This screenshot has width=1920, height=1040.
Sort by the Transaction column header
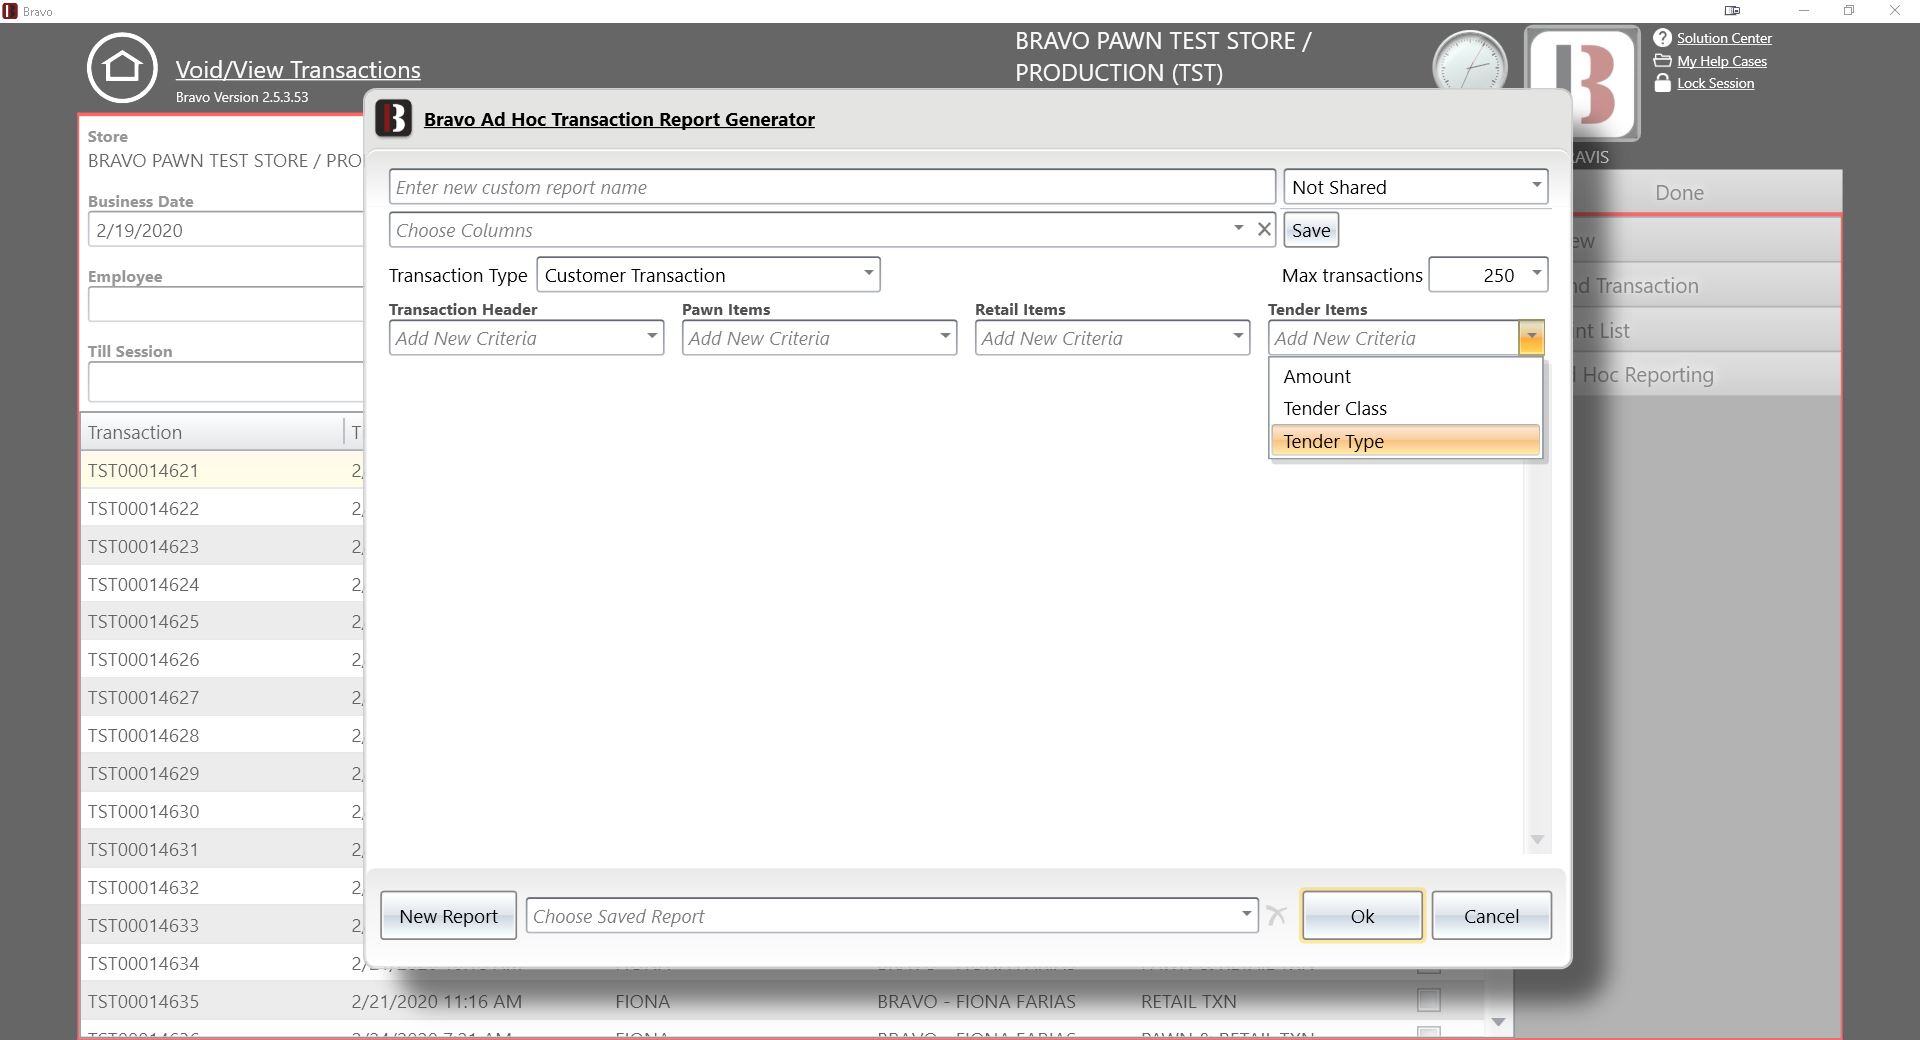click(212, 432)
